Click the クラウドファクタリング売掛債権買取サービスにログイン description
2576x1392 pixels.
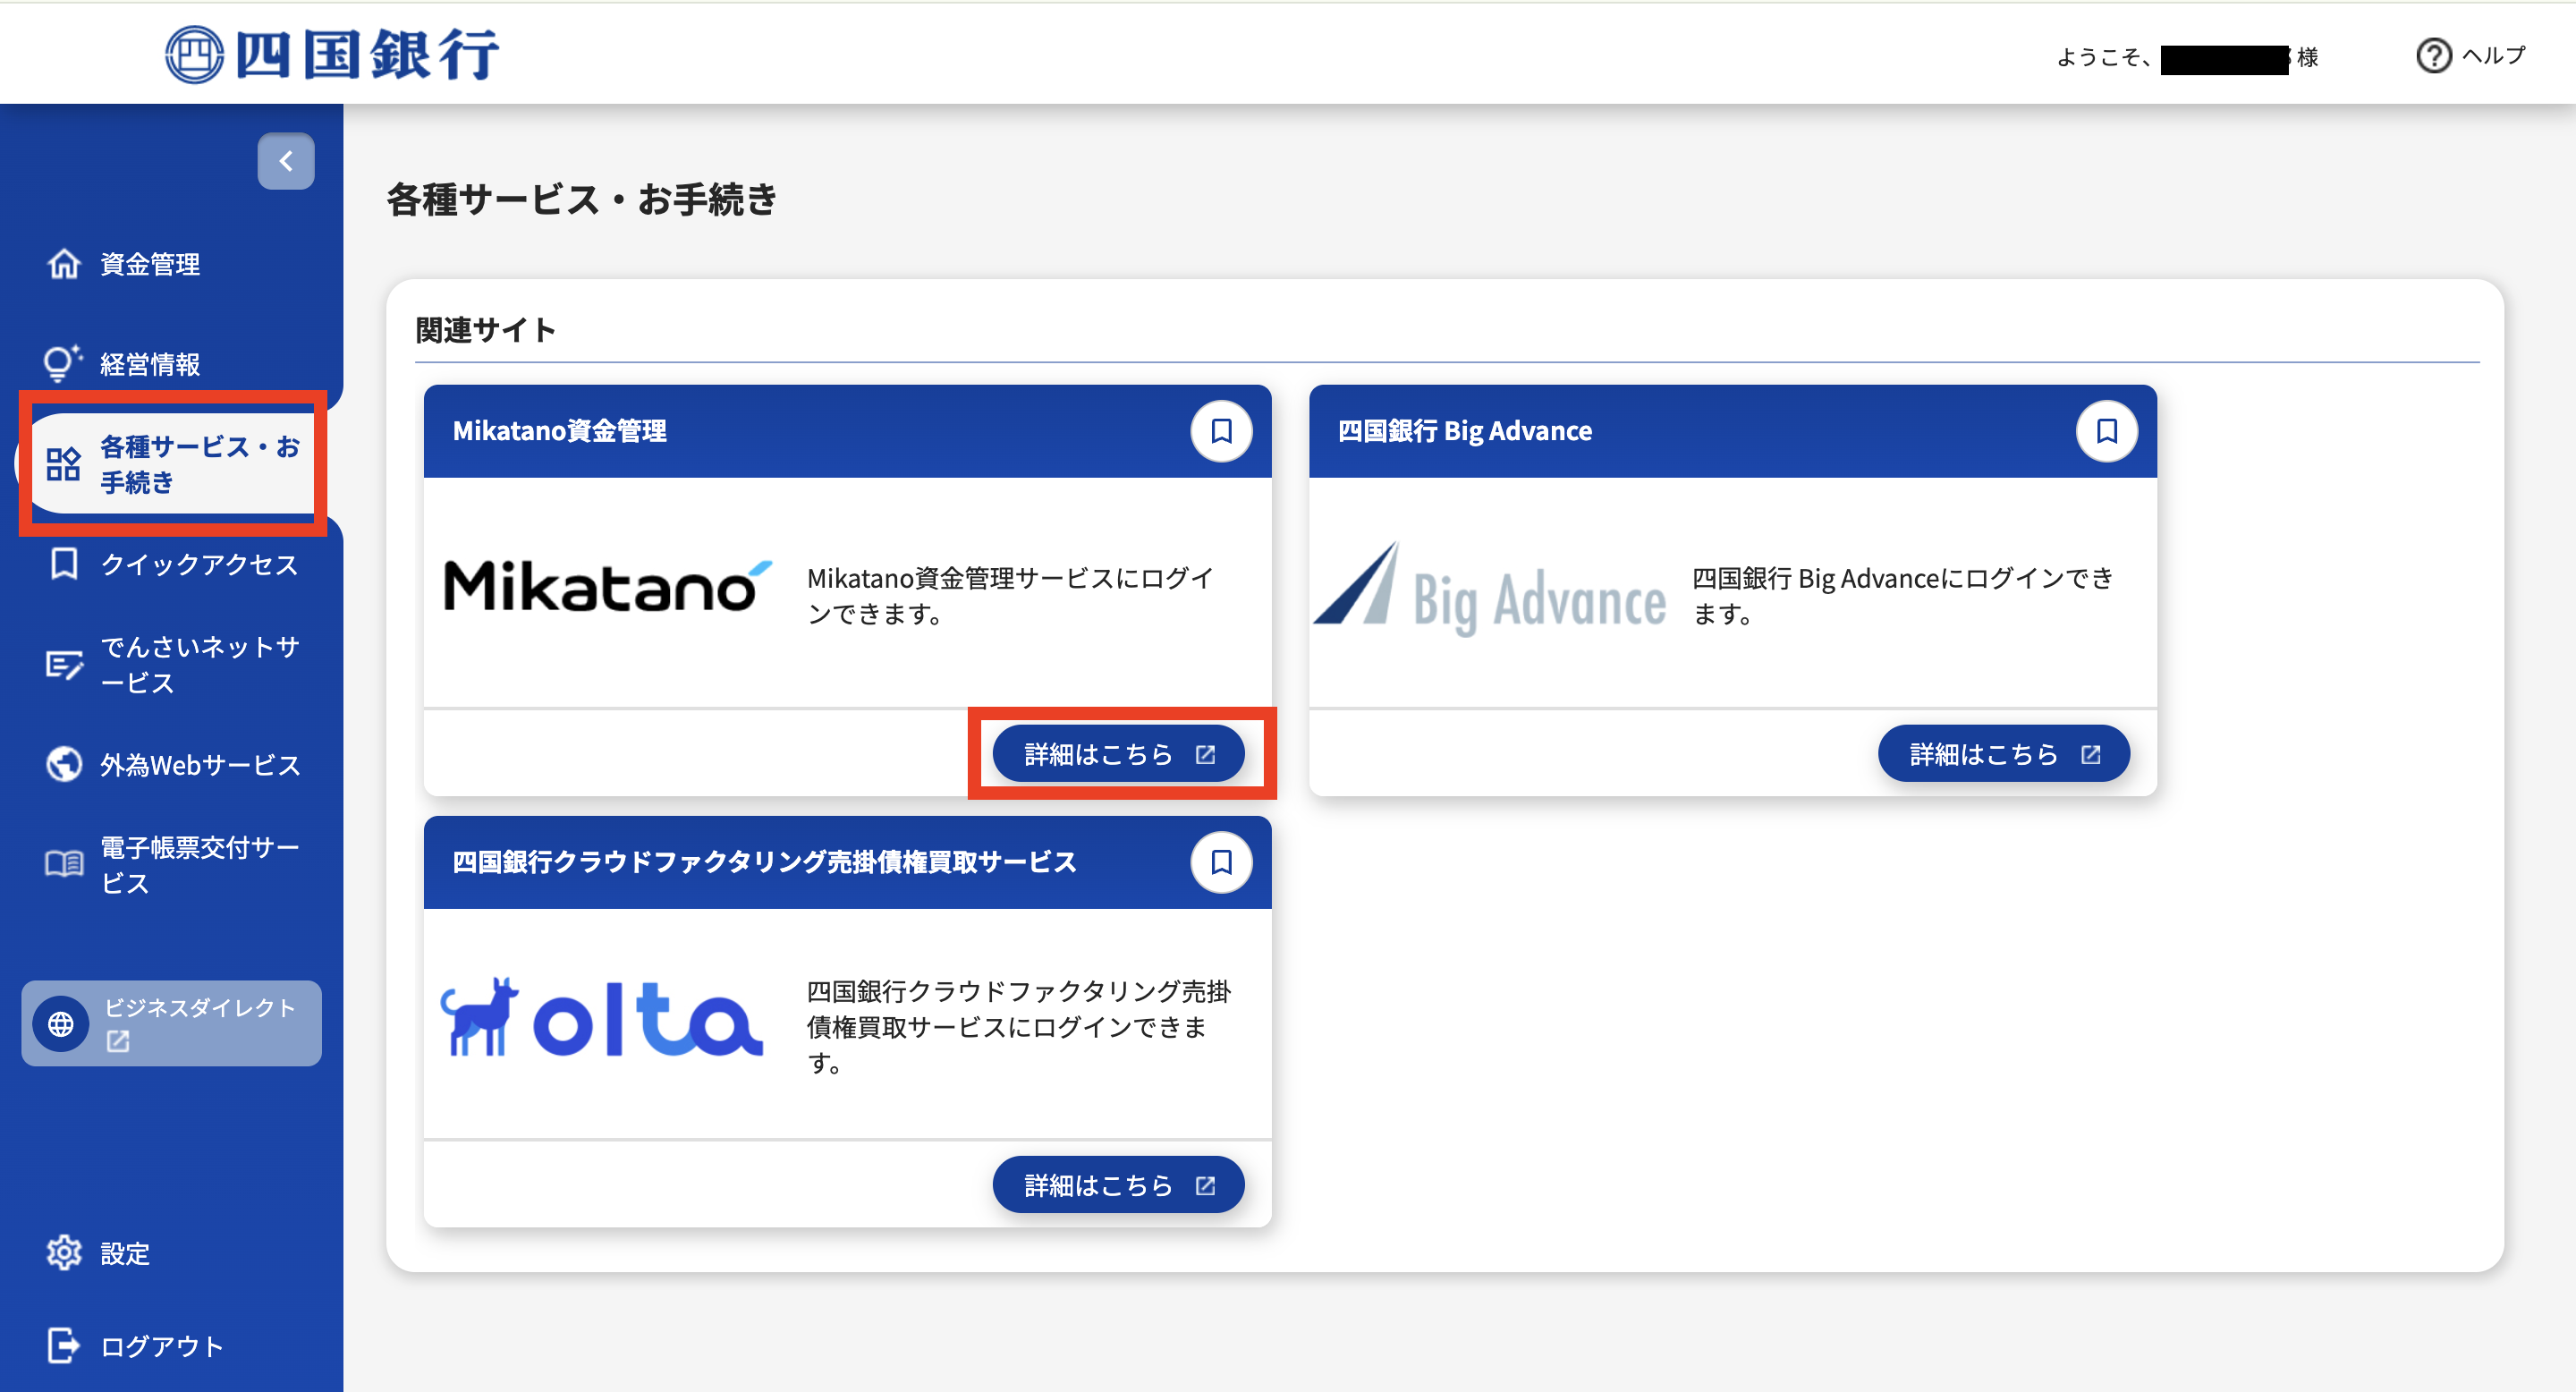(1019, 1027)
